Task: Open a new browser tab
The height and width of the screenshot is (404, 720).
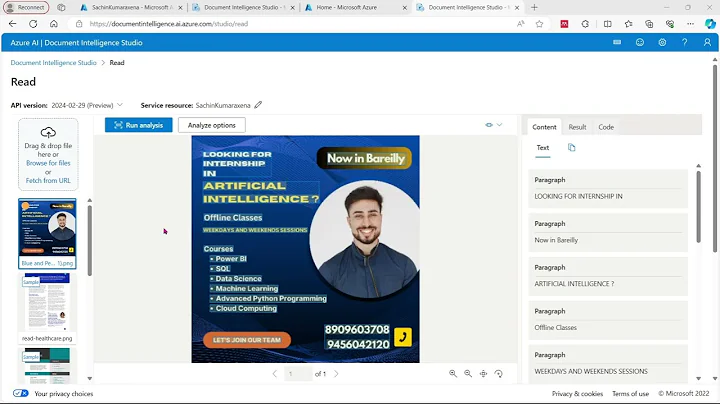Action: click(x=534, y=7)
